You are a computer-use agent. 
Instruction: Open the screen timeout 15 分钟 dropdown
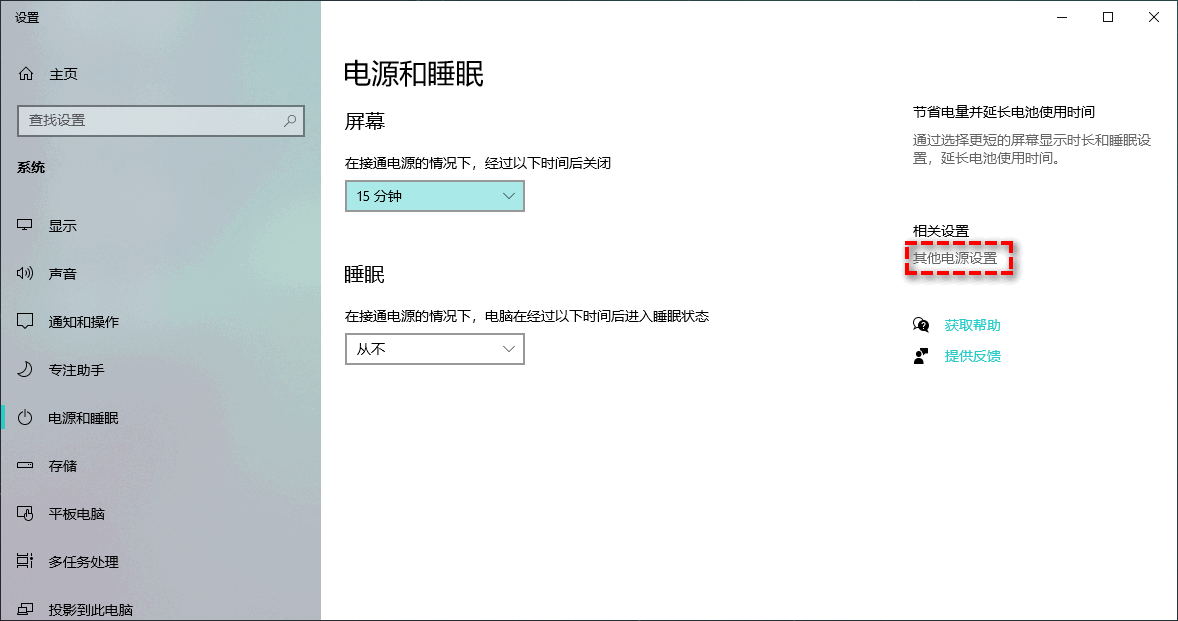click(x=434, y=196)
